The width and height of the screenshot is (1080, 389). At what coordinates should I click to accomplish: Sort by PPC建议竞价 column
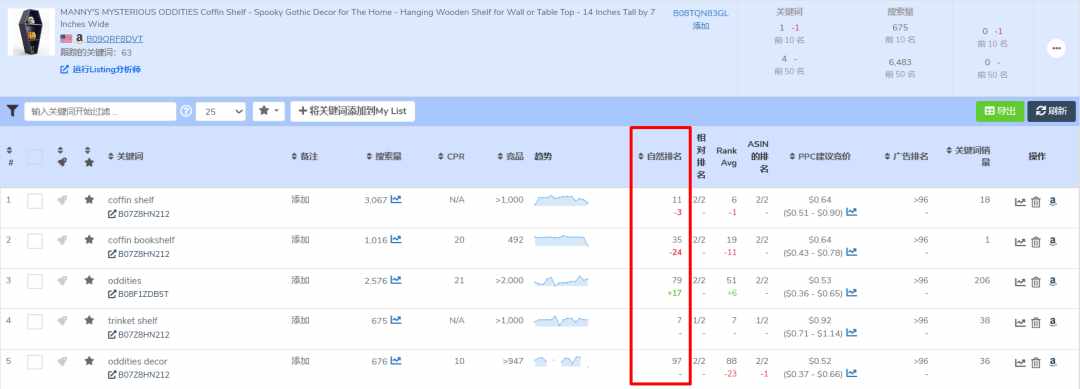820,157
